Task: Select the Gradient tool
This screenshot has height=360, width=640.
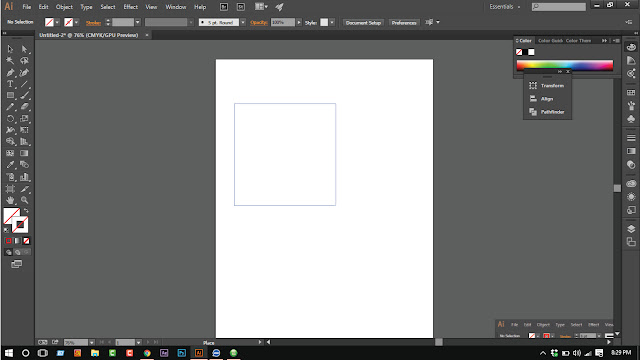Action: [24, 153]
